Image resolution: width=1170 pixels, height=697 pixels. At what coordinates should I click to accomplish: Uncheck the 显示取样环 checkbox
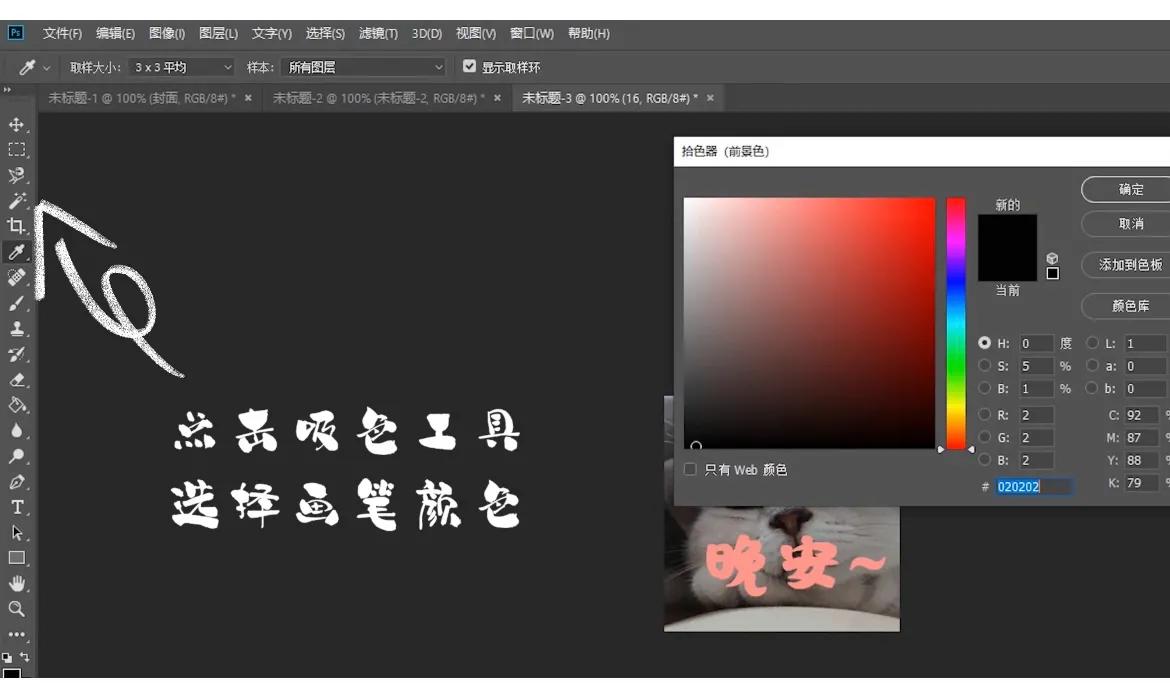470,66
